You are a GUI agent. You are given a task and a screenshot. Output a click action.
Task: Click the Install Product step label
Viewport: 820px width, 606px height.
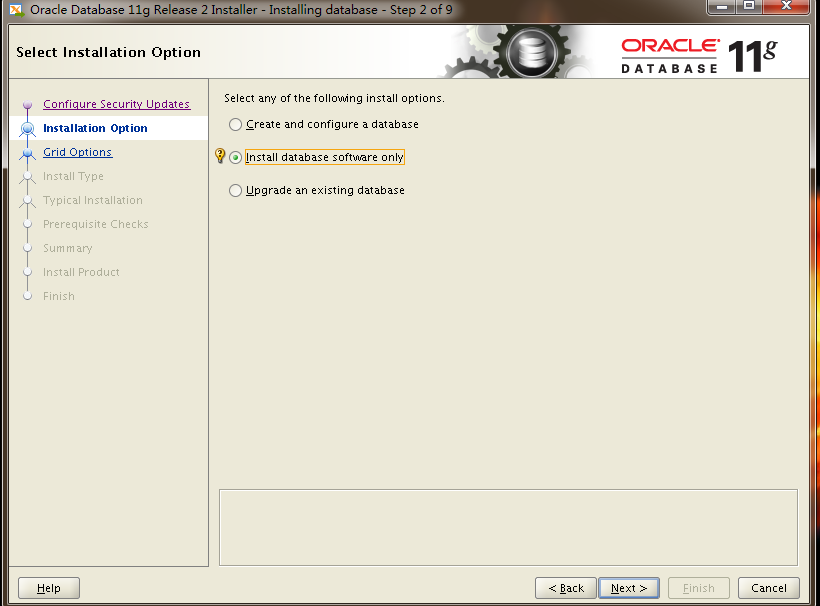81,272
